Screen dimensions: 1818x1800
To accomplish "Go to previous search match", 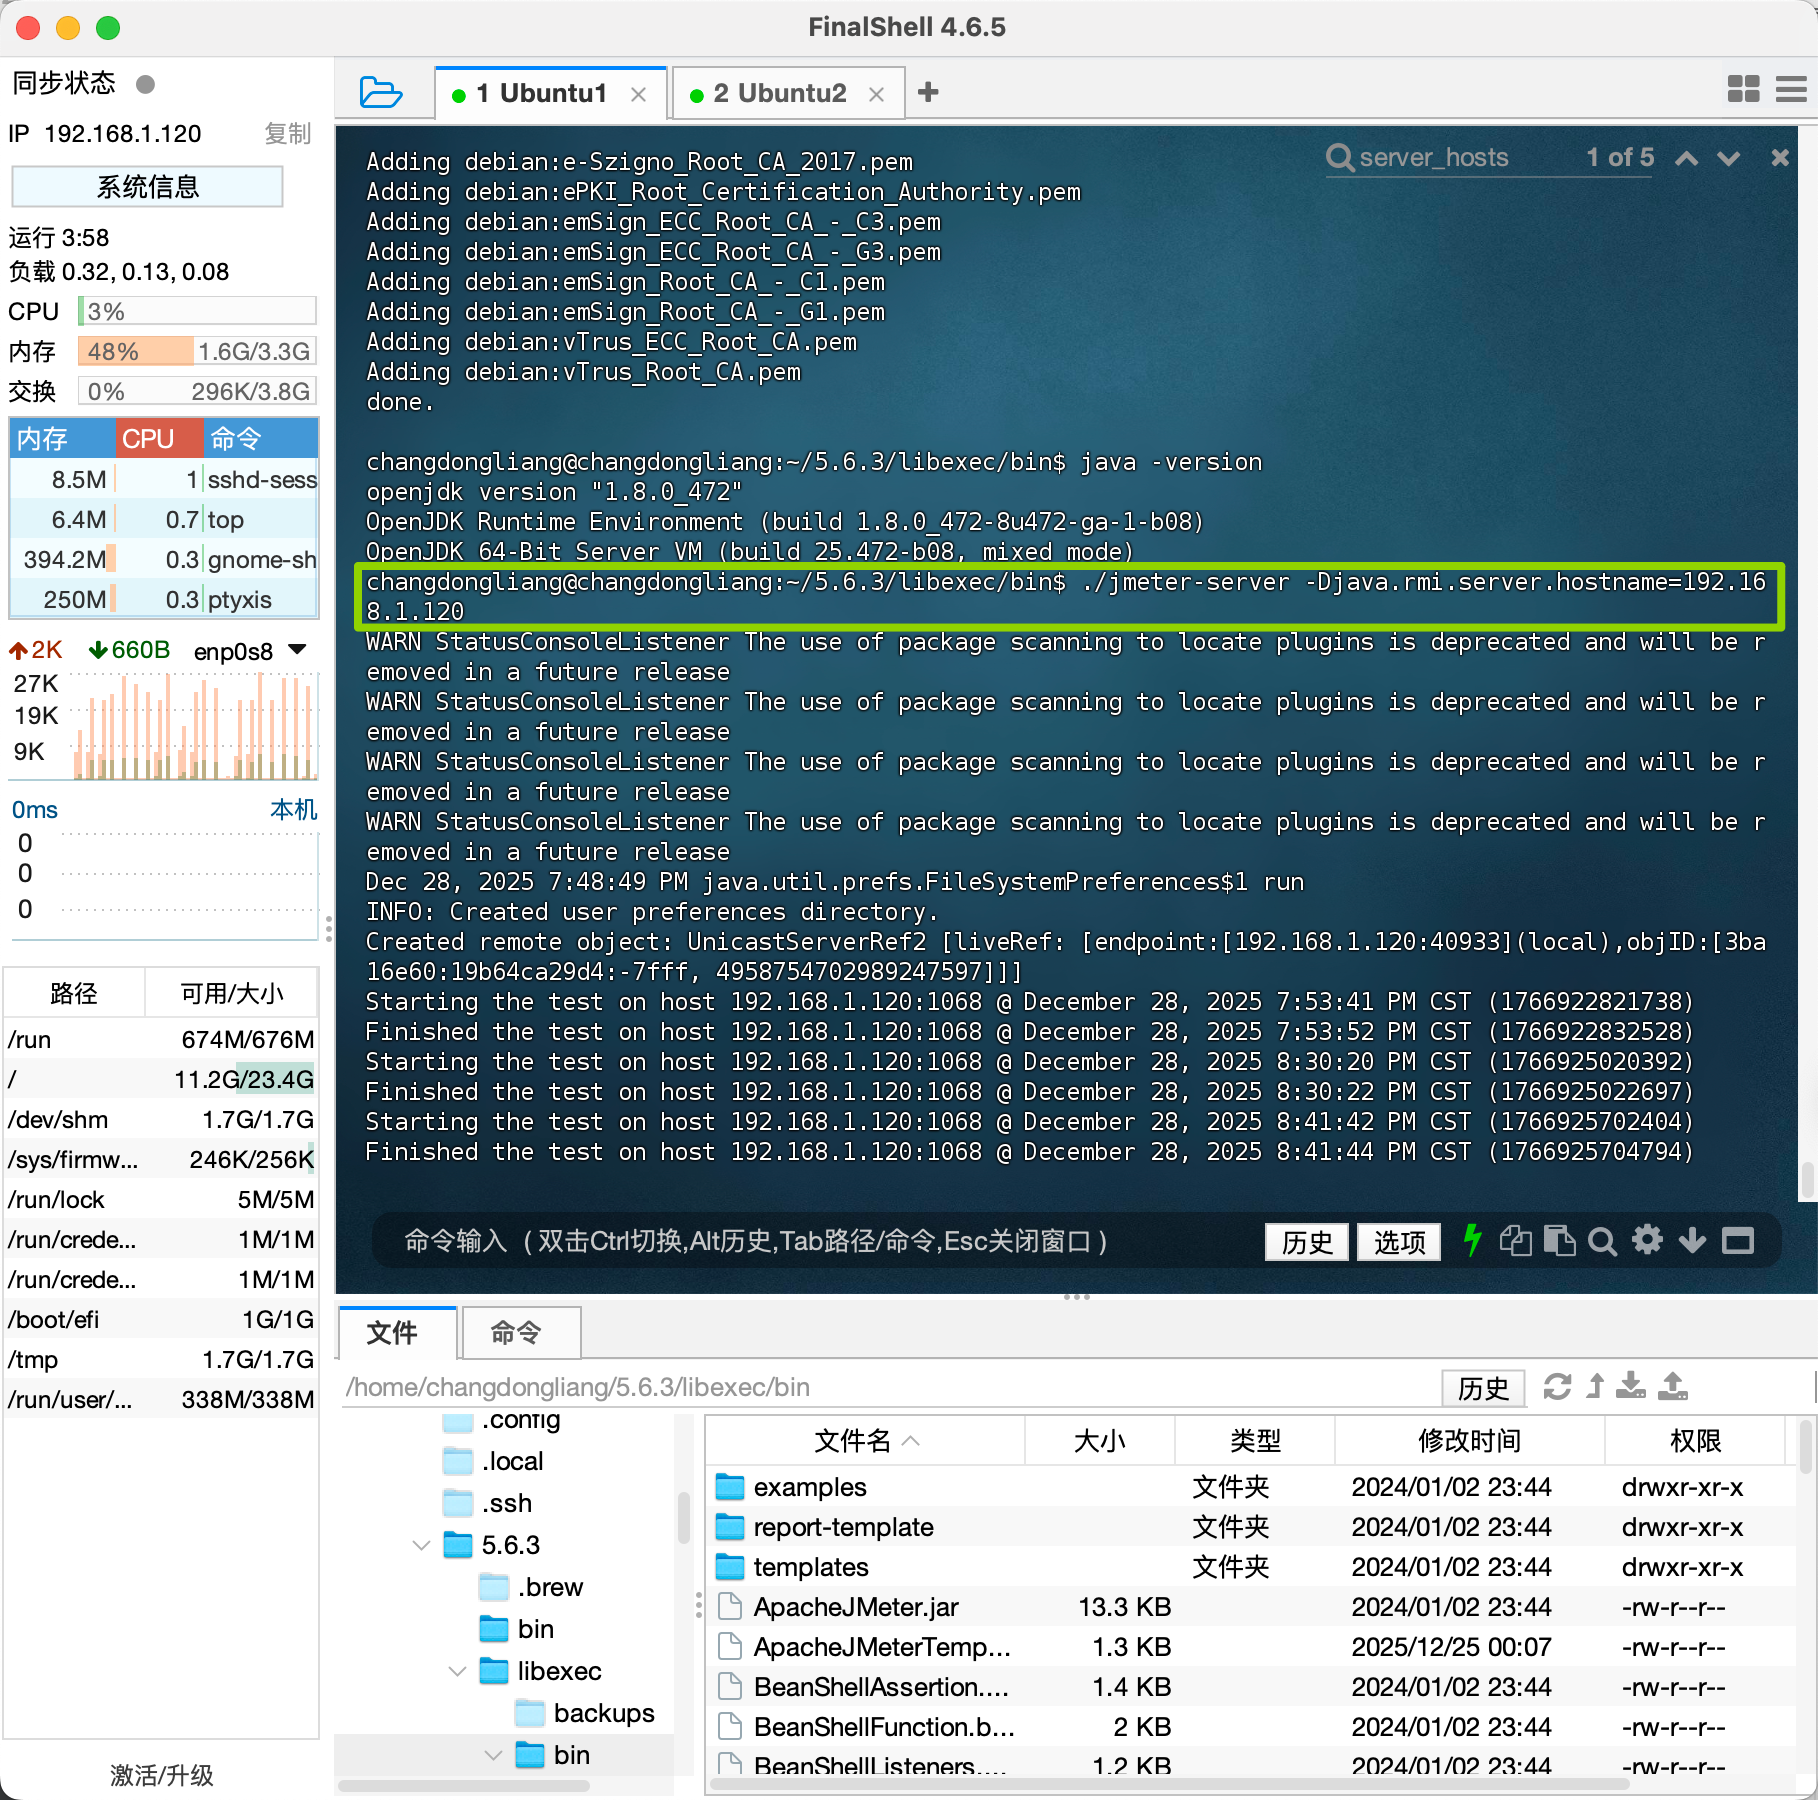I will [x=1686, y=158].
